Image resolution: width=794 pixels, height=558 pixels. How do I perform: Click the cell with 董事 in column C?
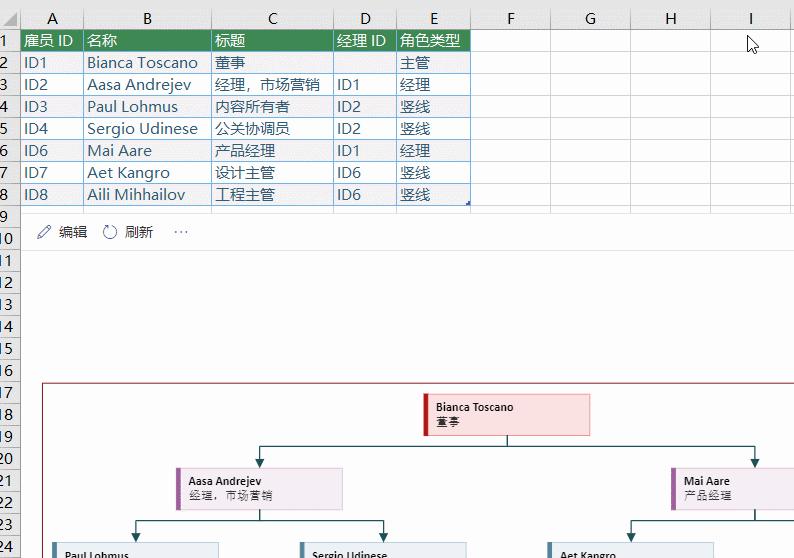(272, 63)
